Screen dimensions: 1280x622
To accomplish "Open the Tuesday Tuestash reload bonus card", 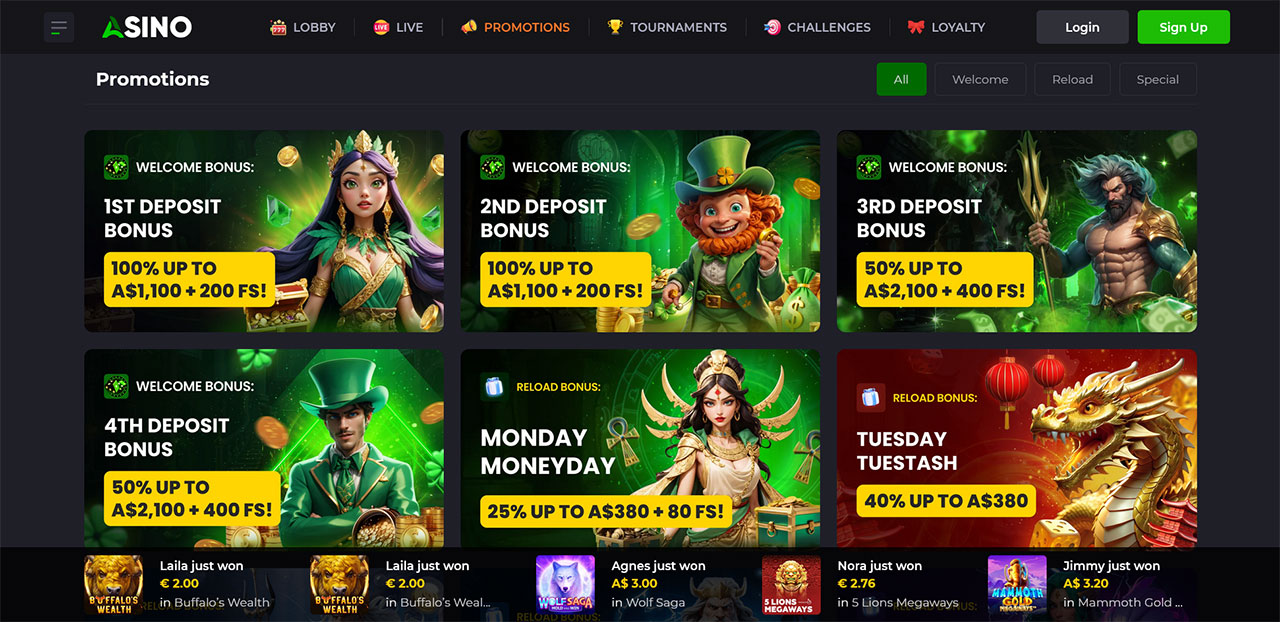I will (1017, 448).
